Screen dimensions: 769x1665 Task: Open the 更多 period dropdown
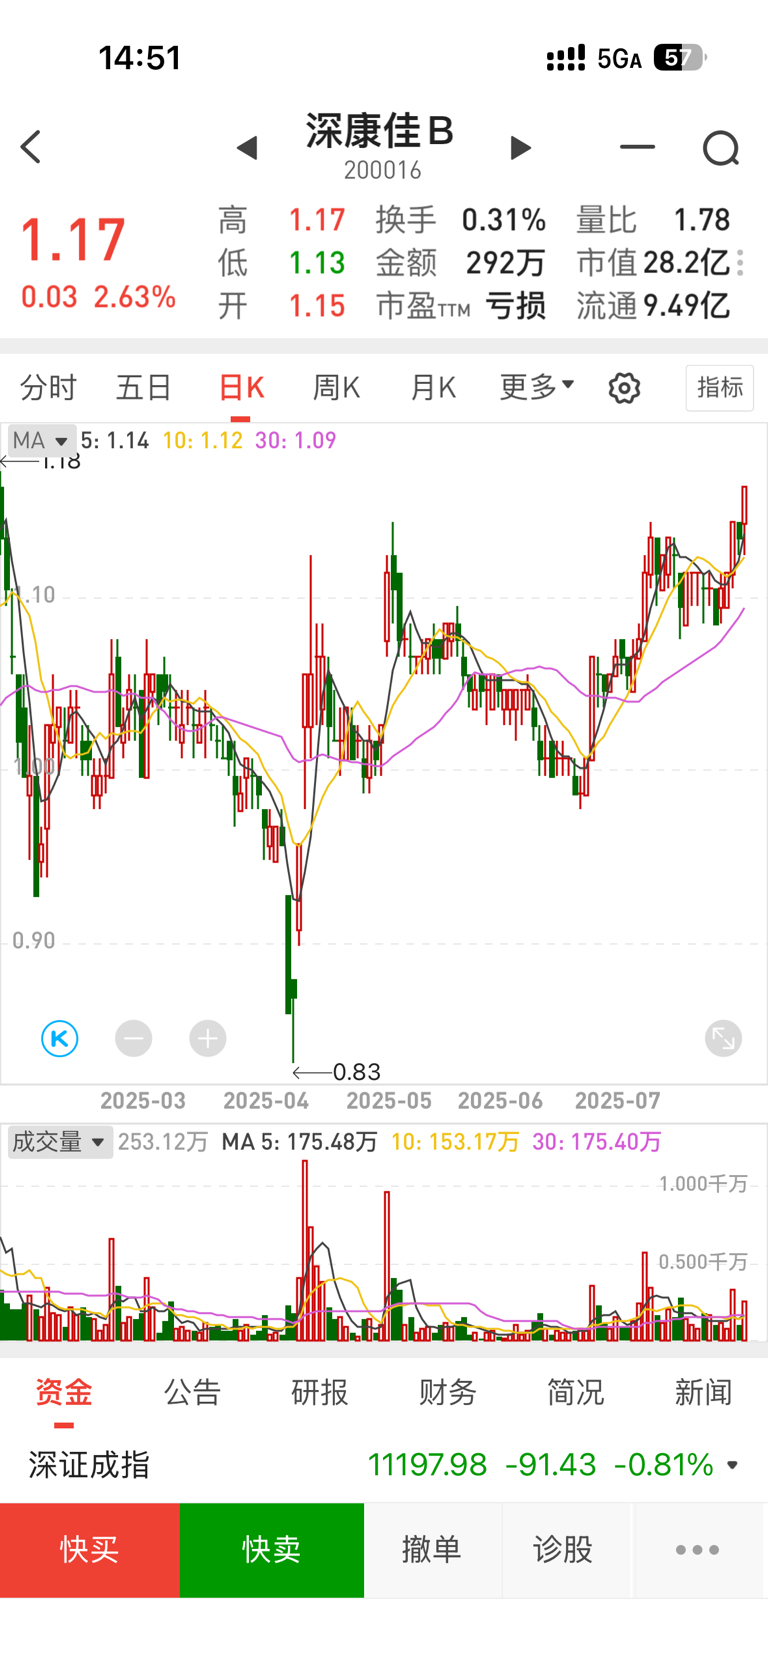pyautogui.click(x=537, y=386)
